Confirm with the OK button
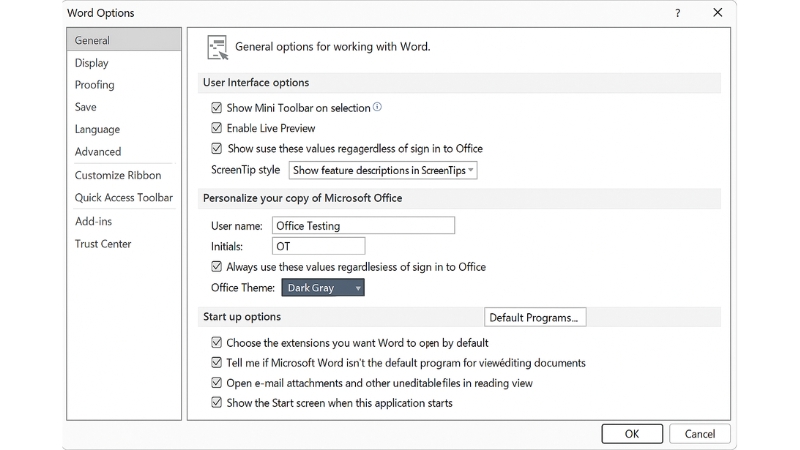 tap(632, 434)
